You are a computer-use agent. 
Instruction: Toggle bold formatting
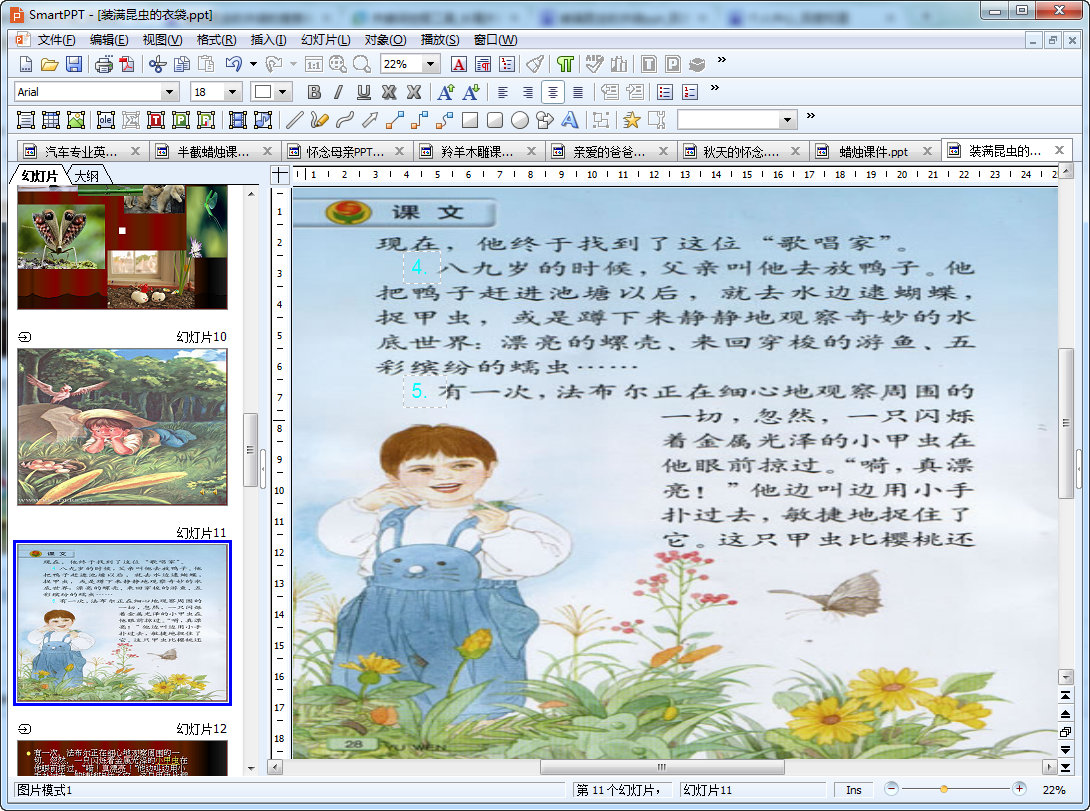[x=314, y=92]
